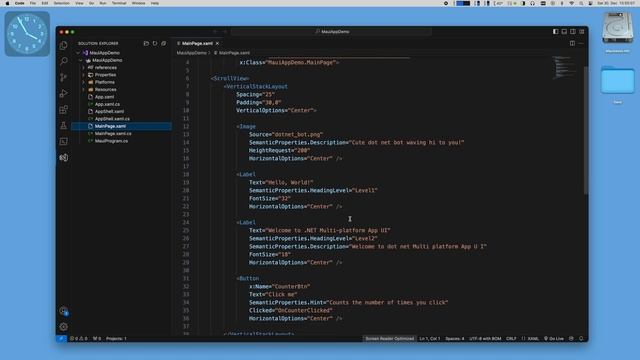Toggle the secondary side bar
Image resolution: width=640 pixels, height=360 pixels.
tap(573, 31)
